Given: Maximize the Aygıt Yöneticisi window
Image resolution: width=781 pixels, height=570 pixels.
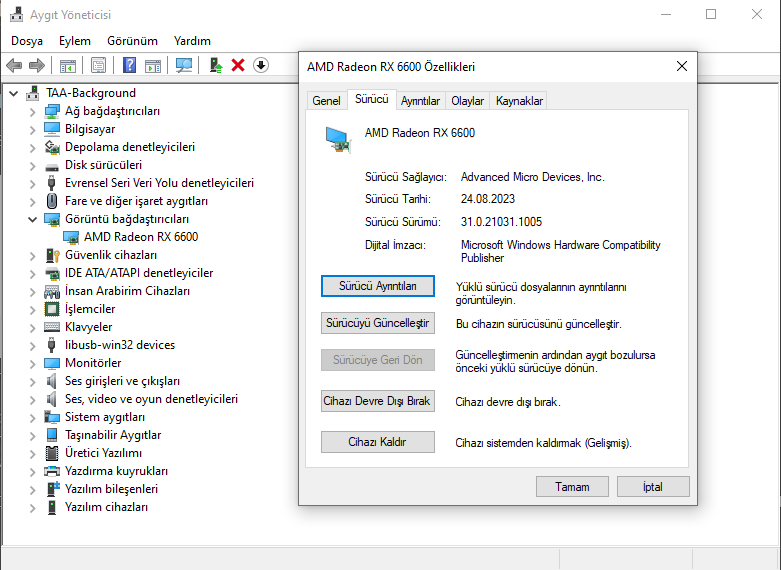Looking at the screenshot, I should pos(711,14).
